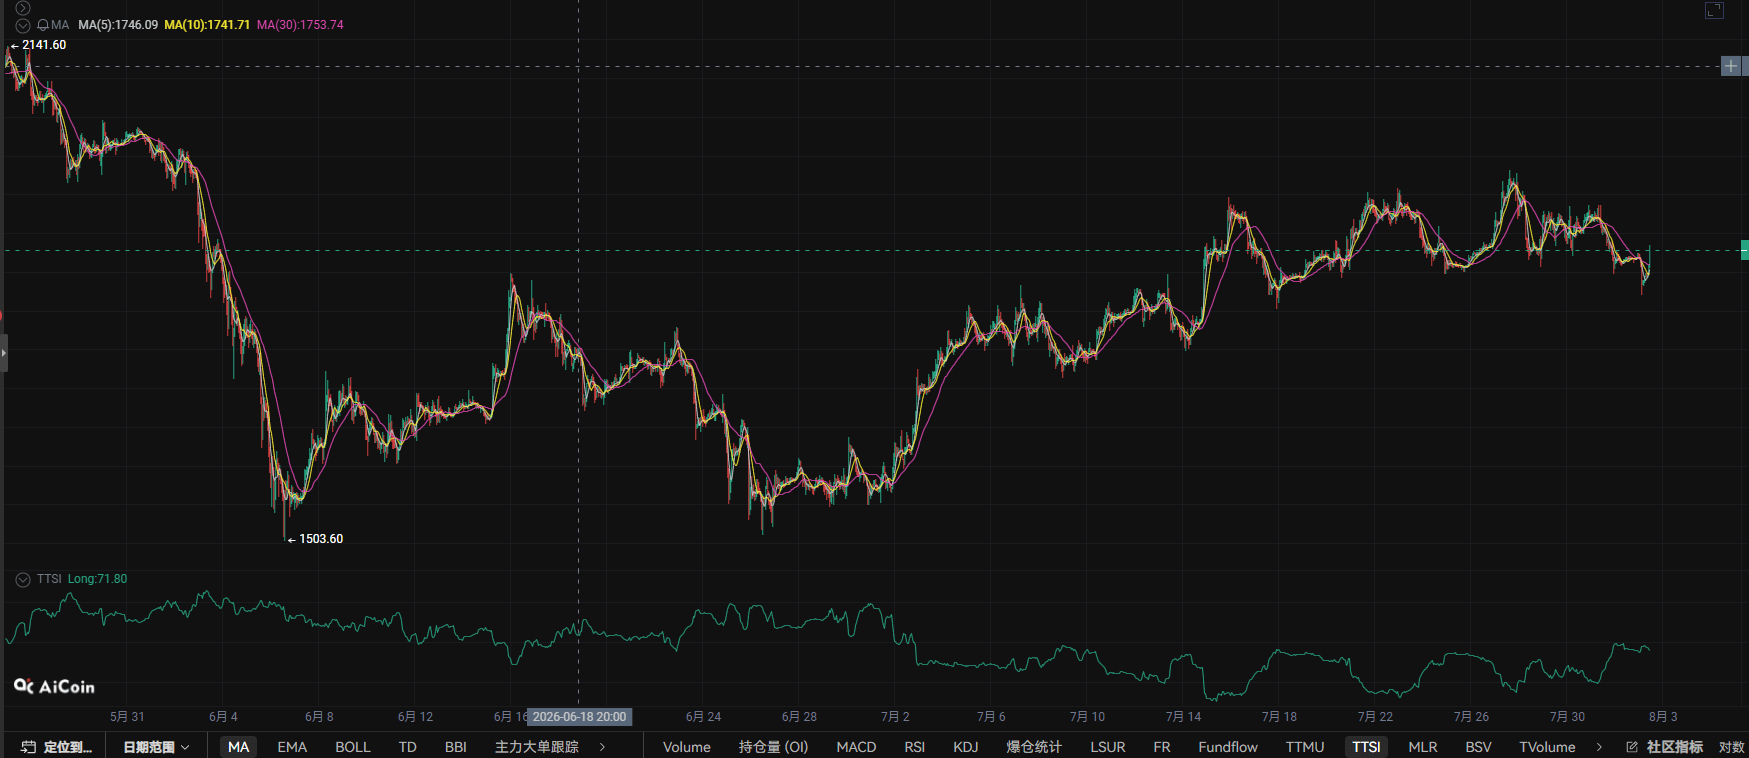The image size is (1749, 758).
Task: Select the KDJ sub-indicator
Action: click(966, 747)
